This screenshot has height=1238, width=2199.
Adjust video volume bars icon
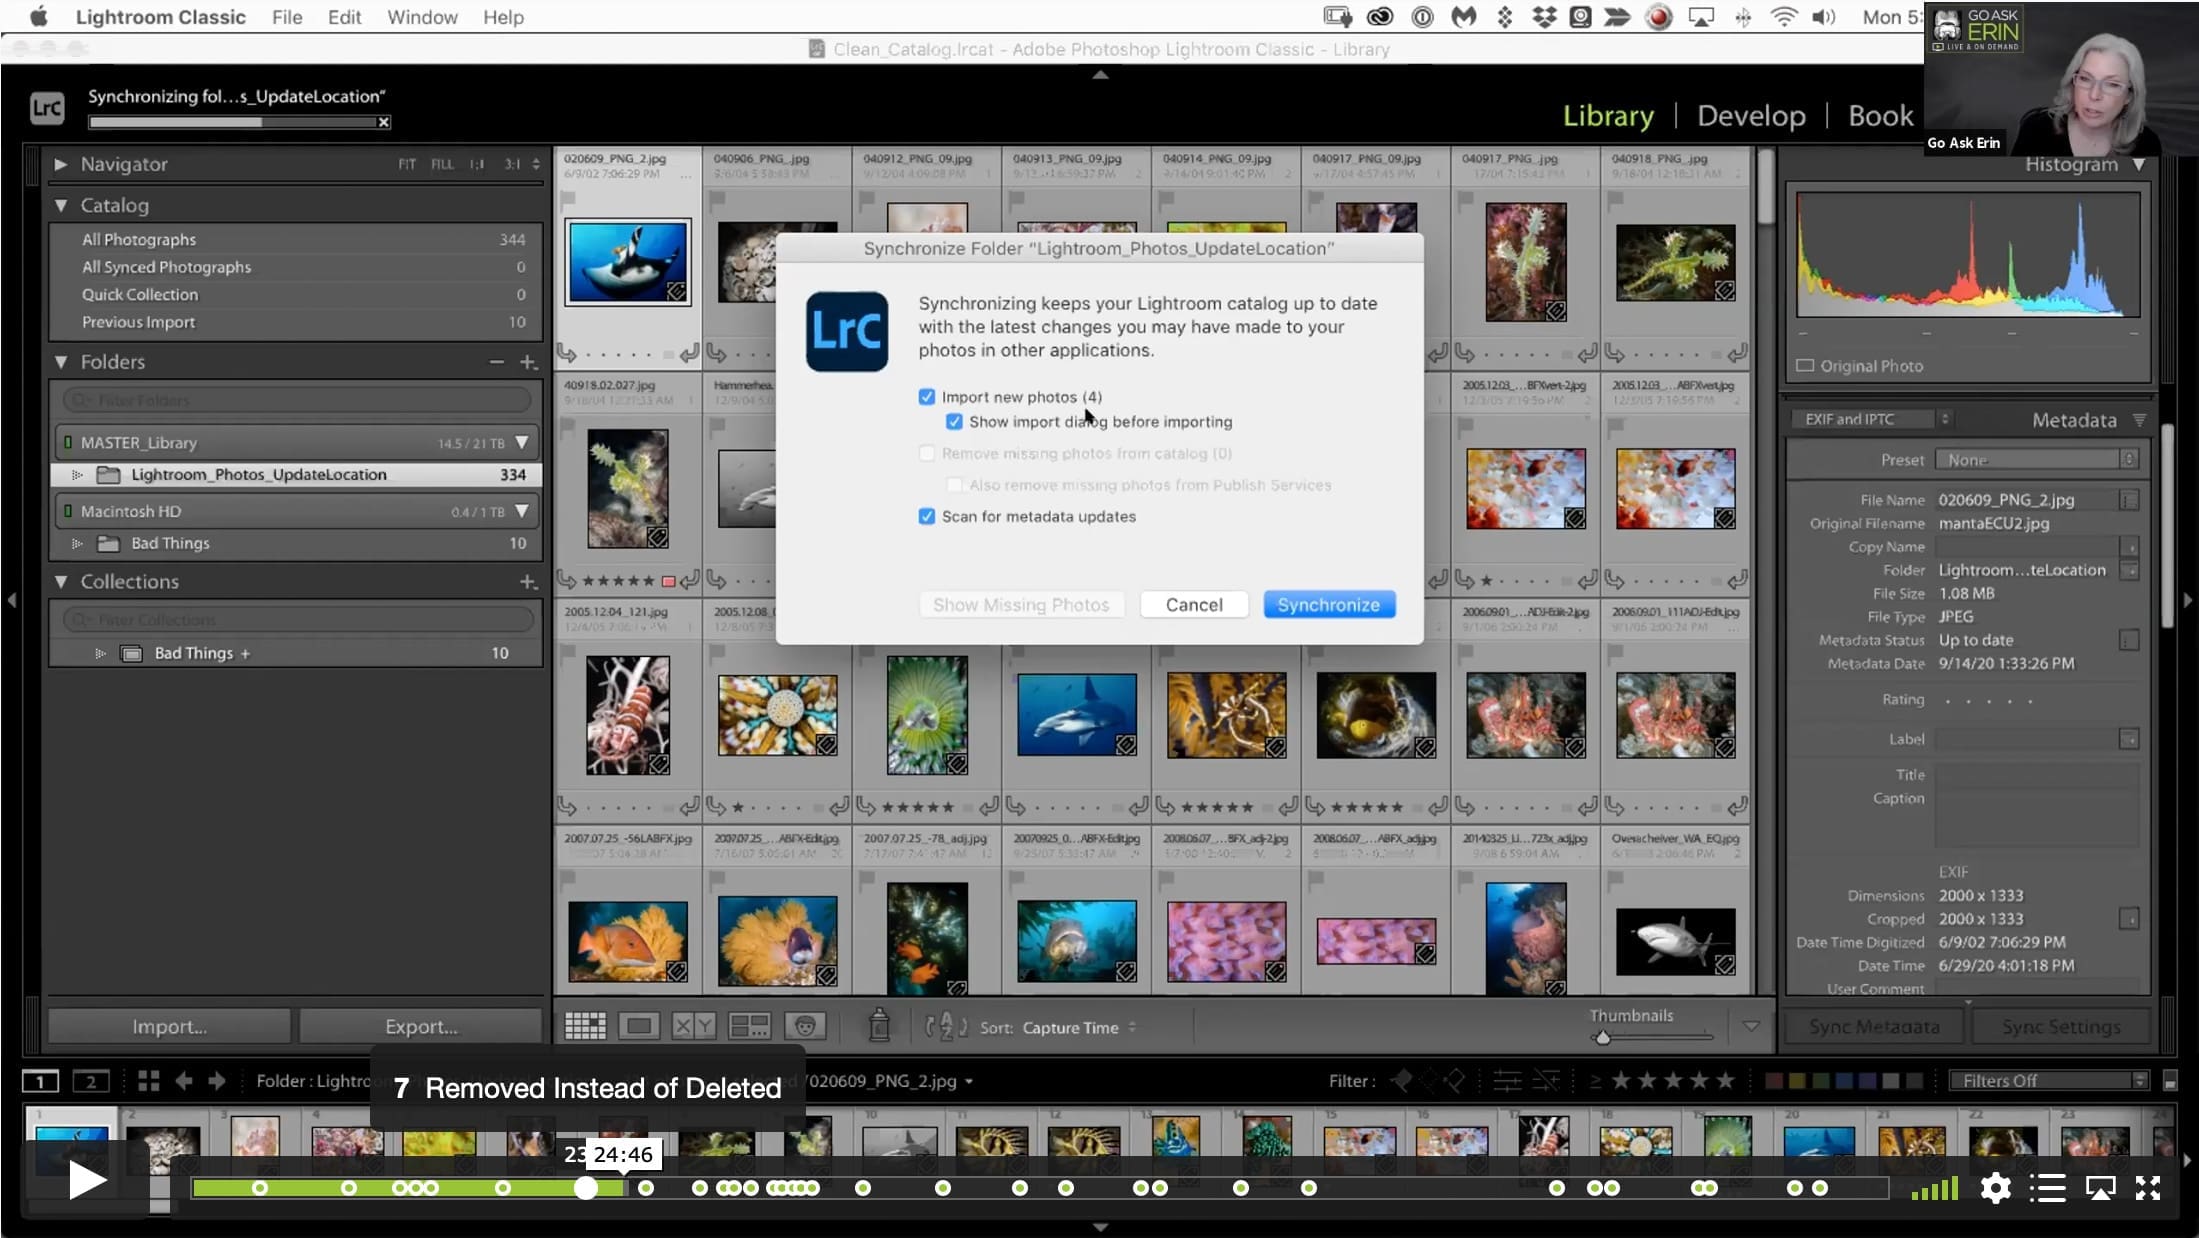1935,1188
